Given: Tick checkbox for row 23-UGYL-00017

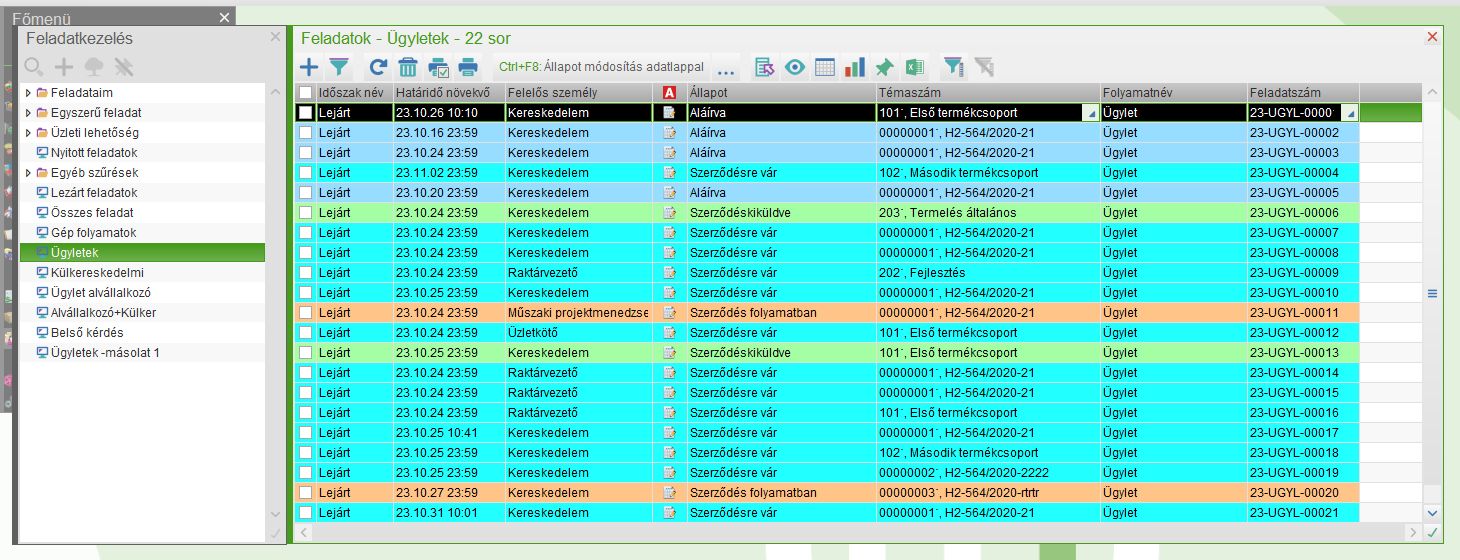Looking at the screenshot, I should tap(306, 433).
